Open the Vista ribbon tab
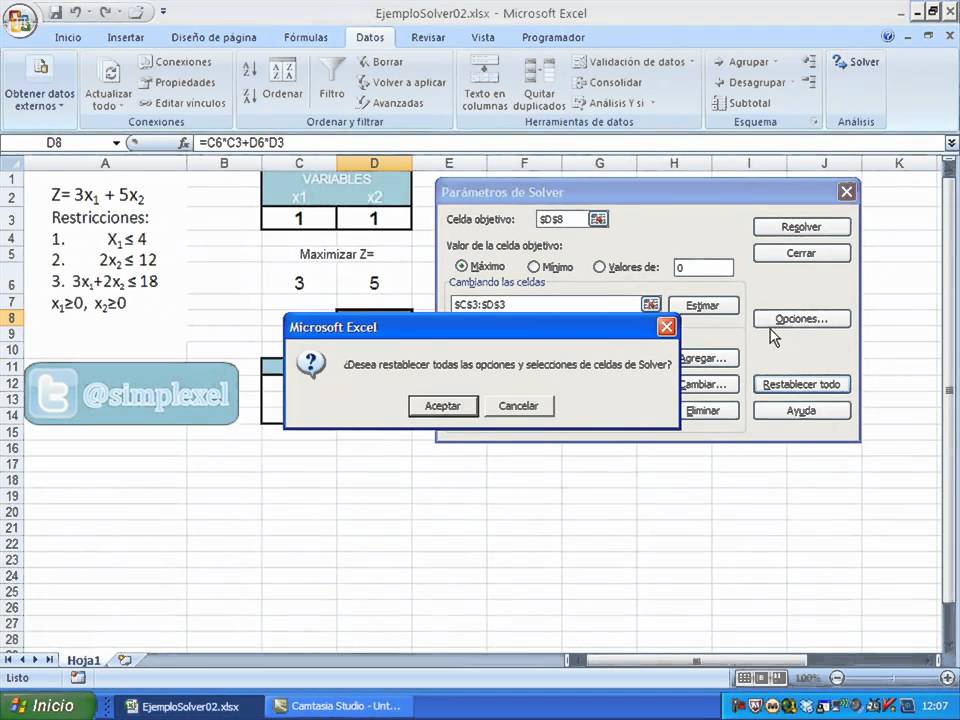This screenshot has height=720, width=960. tap(482, 37)
